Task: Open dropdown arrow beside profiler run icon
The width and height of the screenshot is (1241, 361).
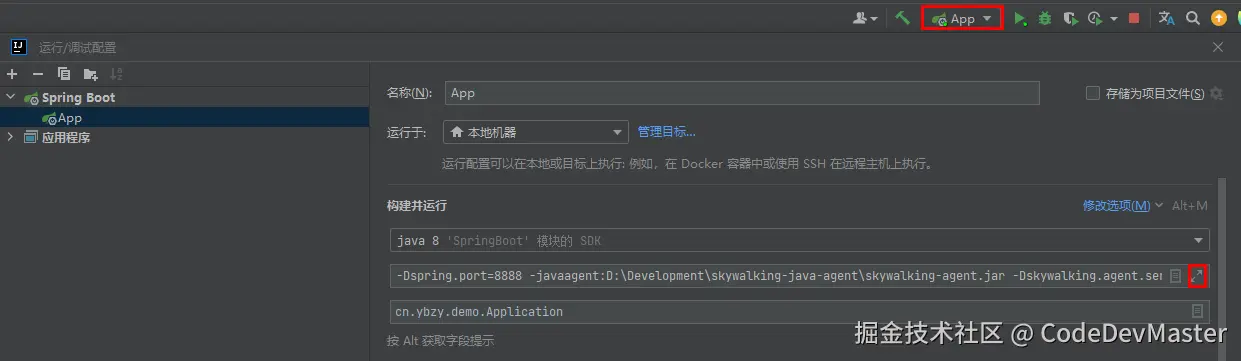Action: click(1114, 18)
